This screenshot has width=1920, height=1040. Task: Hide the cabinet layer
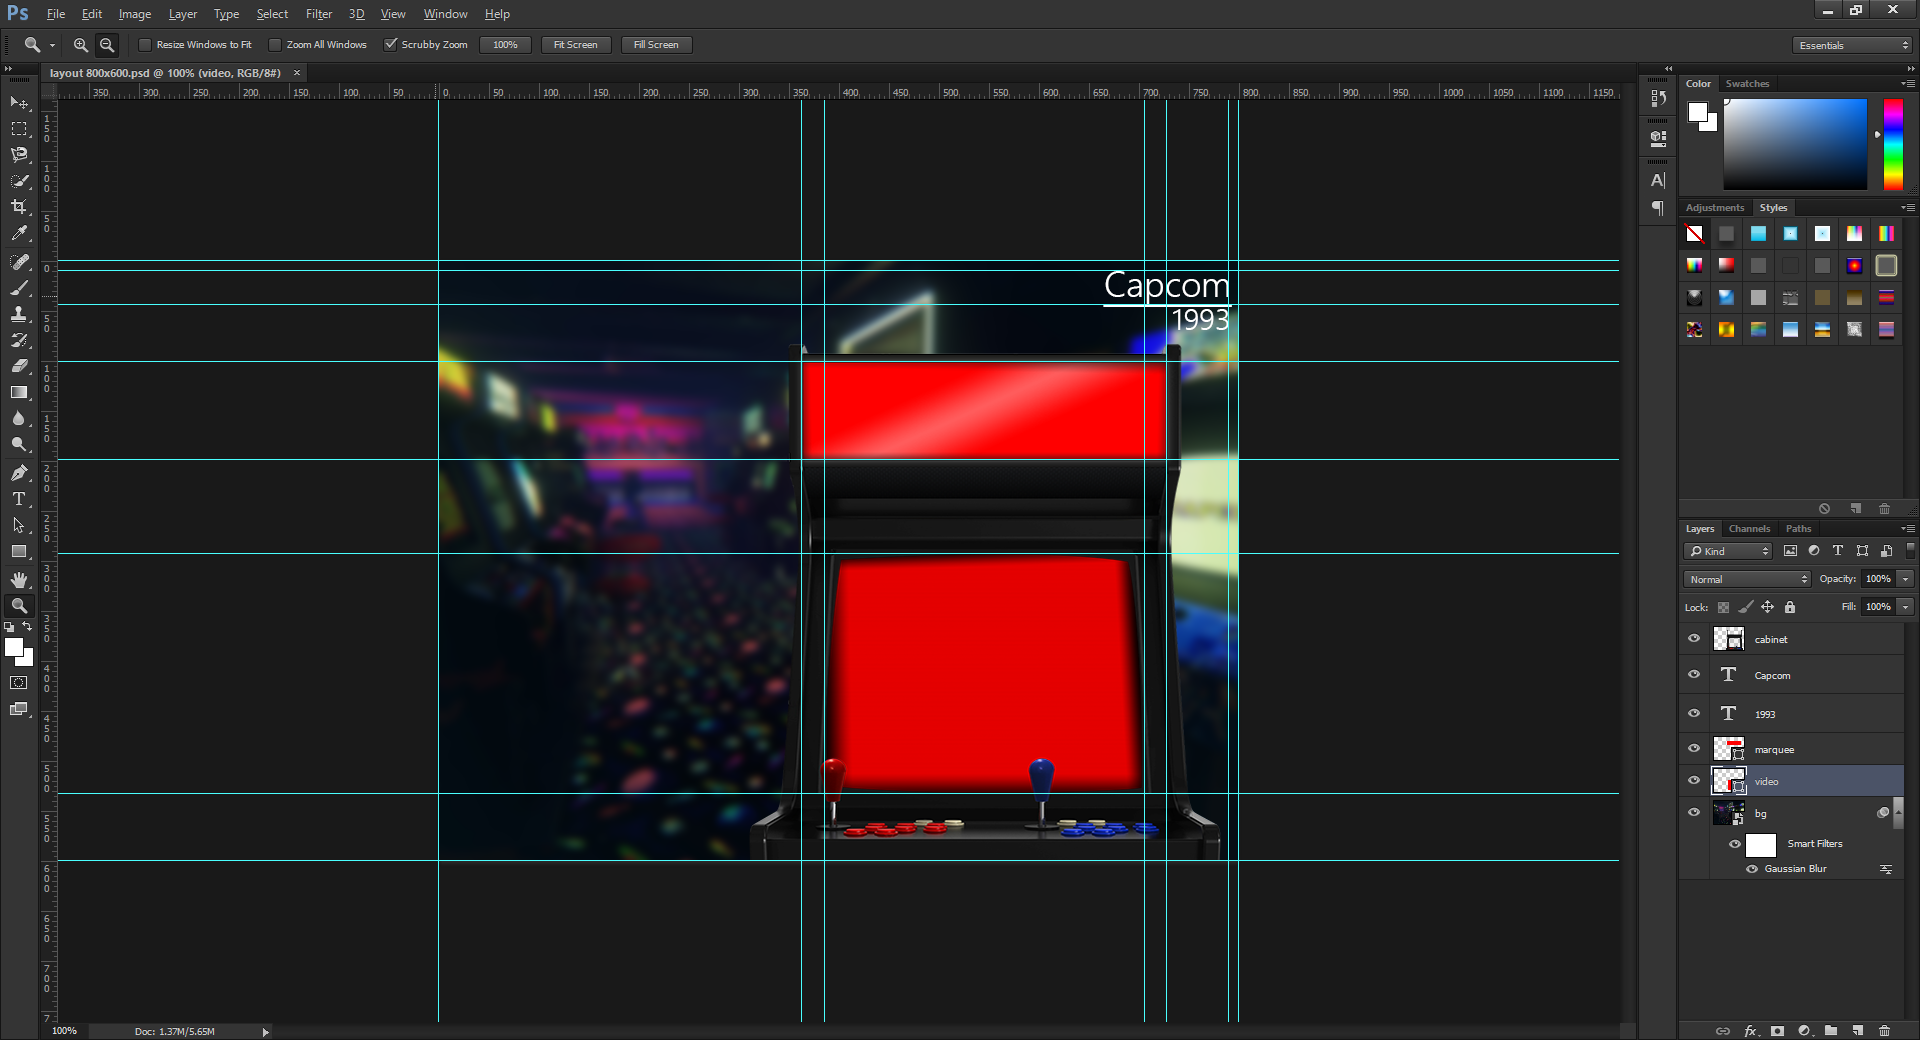click(x=1694, y=638)
